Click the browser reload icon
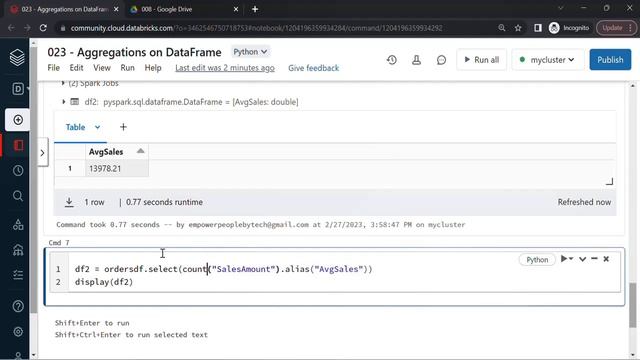The height and width of the screenshot is (360, 640). pyautogui.click(x=43, y=28)
